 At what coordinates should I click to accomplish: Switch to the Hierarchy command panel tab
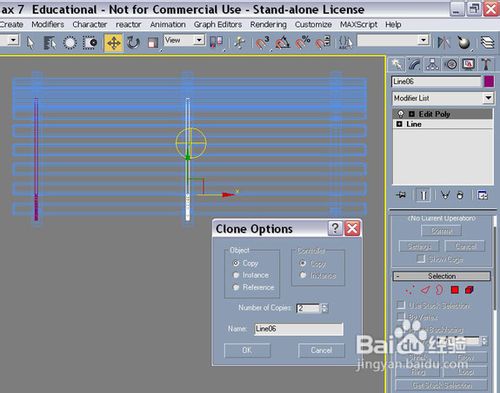point(432,64)
